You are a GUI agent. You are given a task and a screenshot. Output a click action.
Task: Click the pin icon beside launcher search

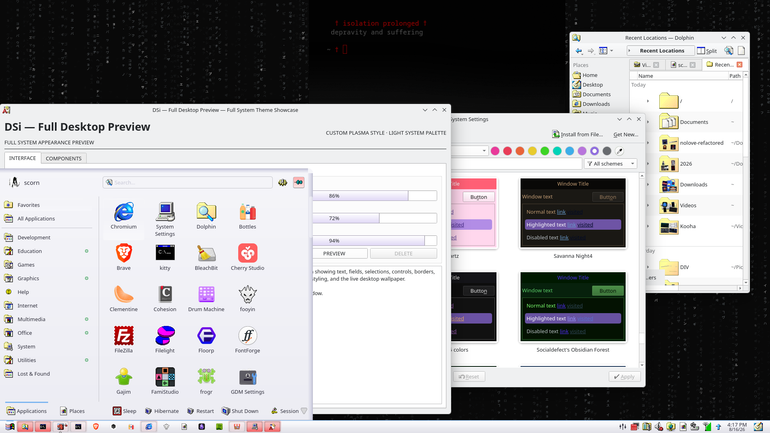pyautogui.click(x=299, y=182)
